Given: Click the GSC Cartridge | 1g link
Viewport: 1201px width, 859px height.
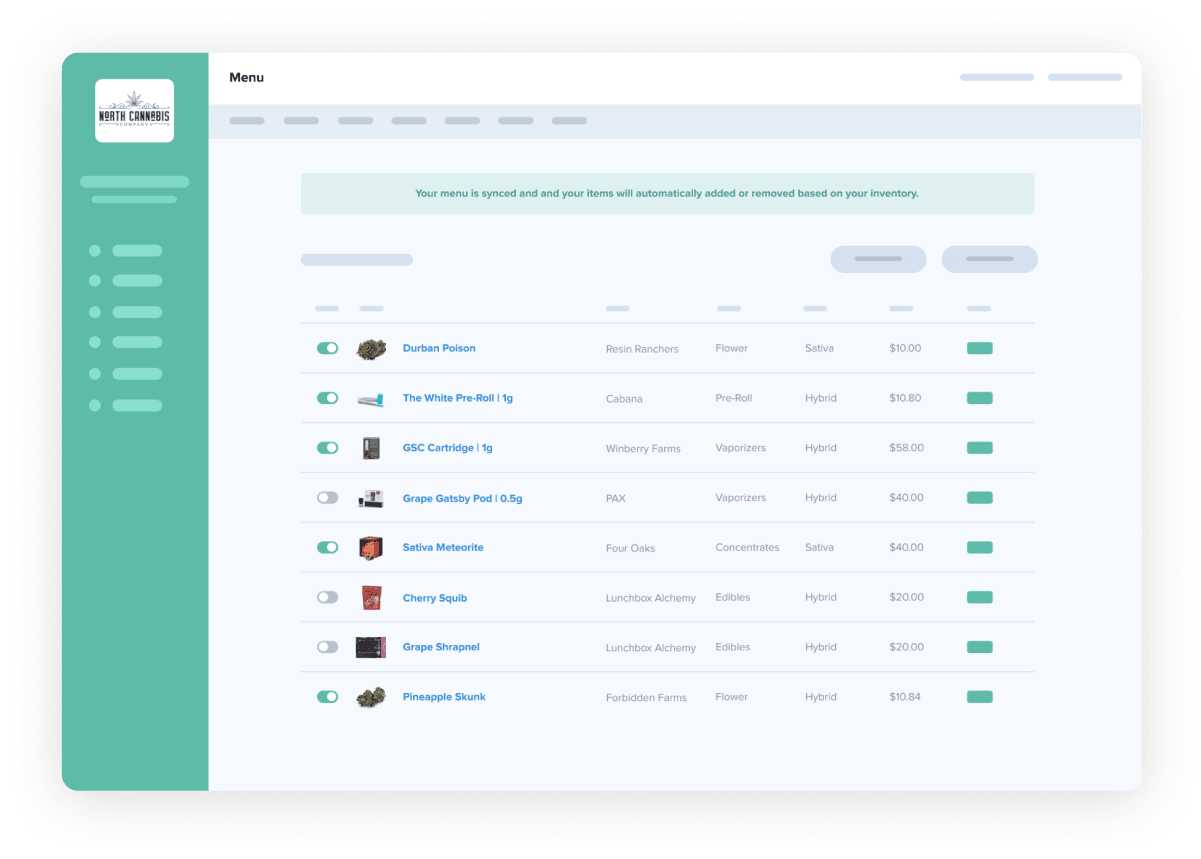Looking at the screenshot, I should pos(447,448).
